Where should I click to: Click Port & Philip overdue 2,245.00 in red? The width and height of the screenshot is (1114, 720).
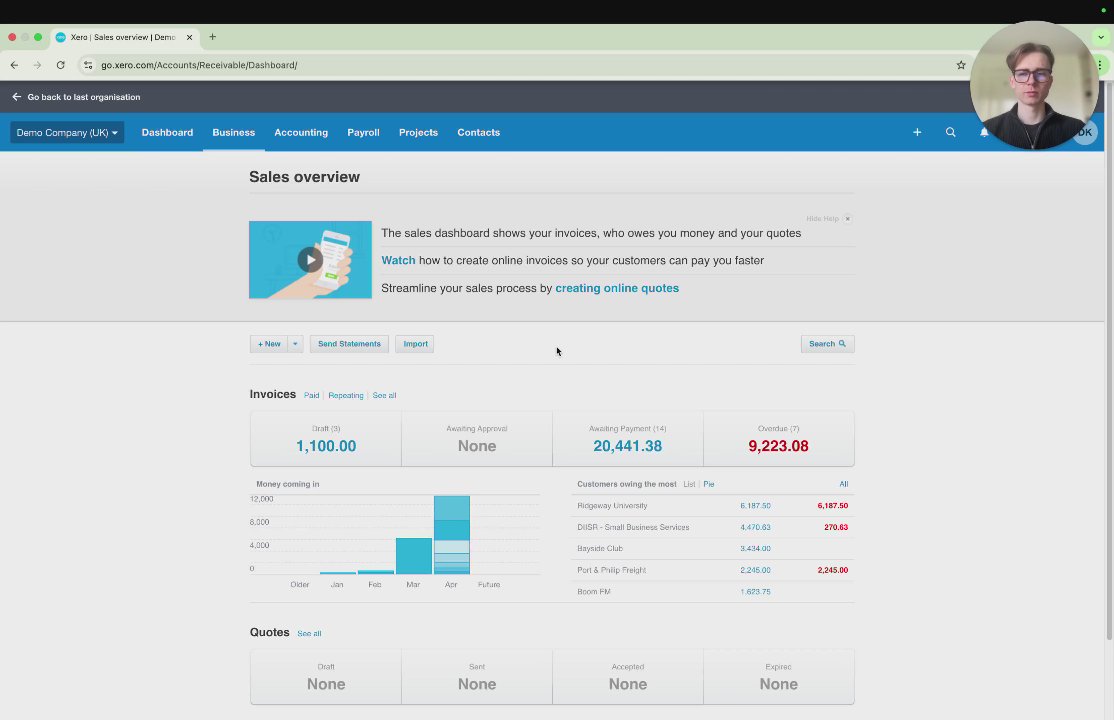[833, 570]
